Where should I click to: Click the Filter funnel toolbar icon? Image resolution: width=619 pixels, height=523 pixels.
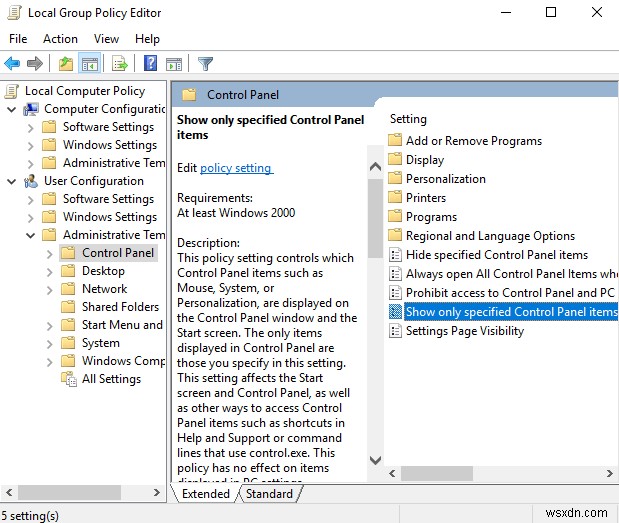pos(205,63)
